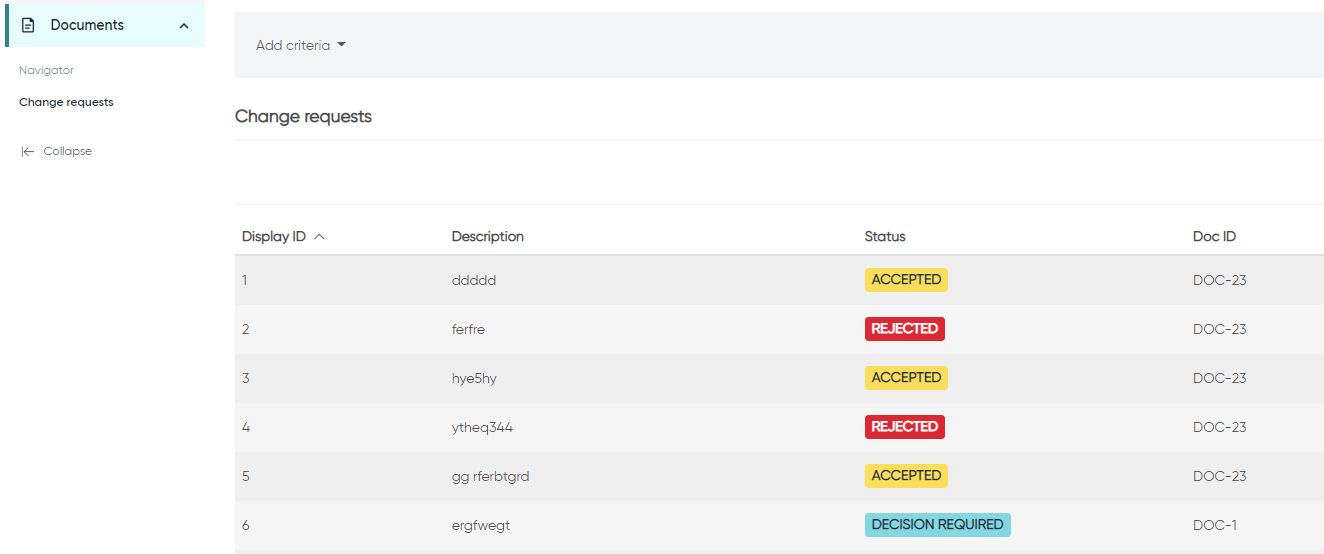Sort by Display ID column header
This screenshot has width=1324, height=554.
tap(274, 237)
